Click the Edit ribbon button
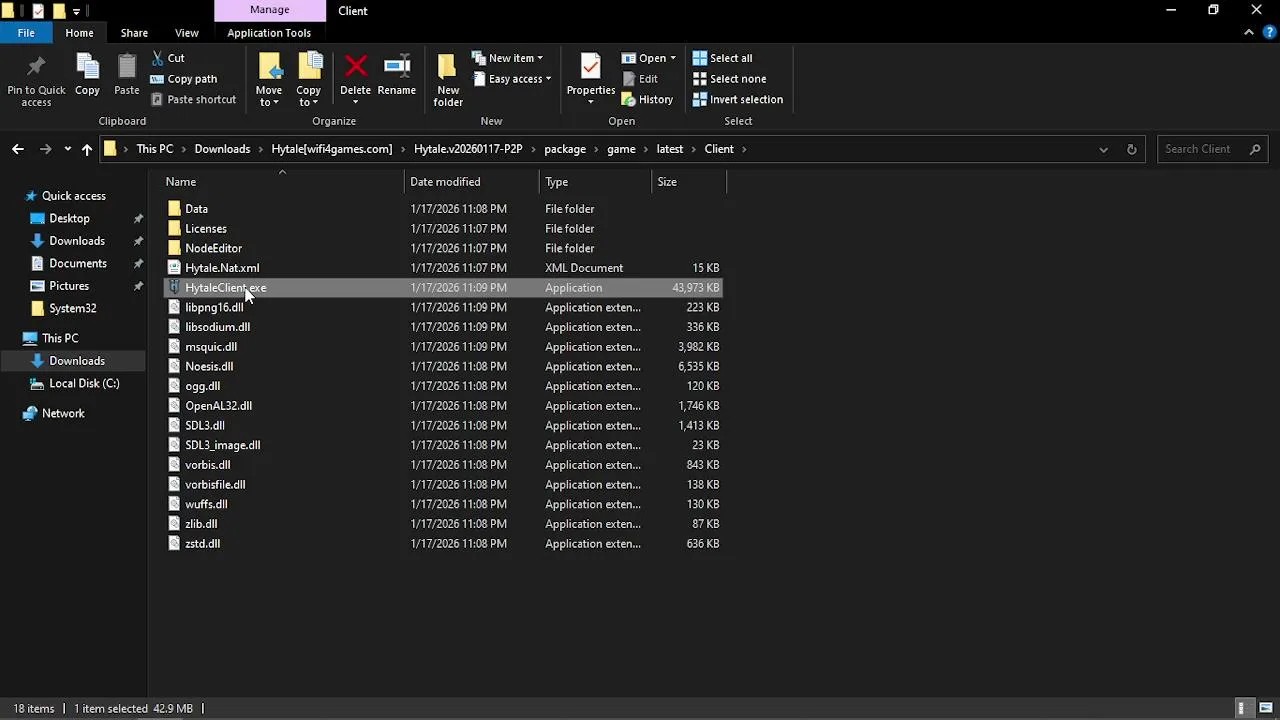The height and width of the screenshot is (720, 1280). coord(640,79)
